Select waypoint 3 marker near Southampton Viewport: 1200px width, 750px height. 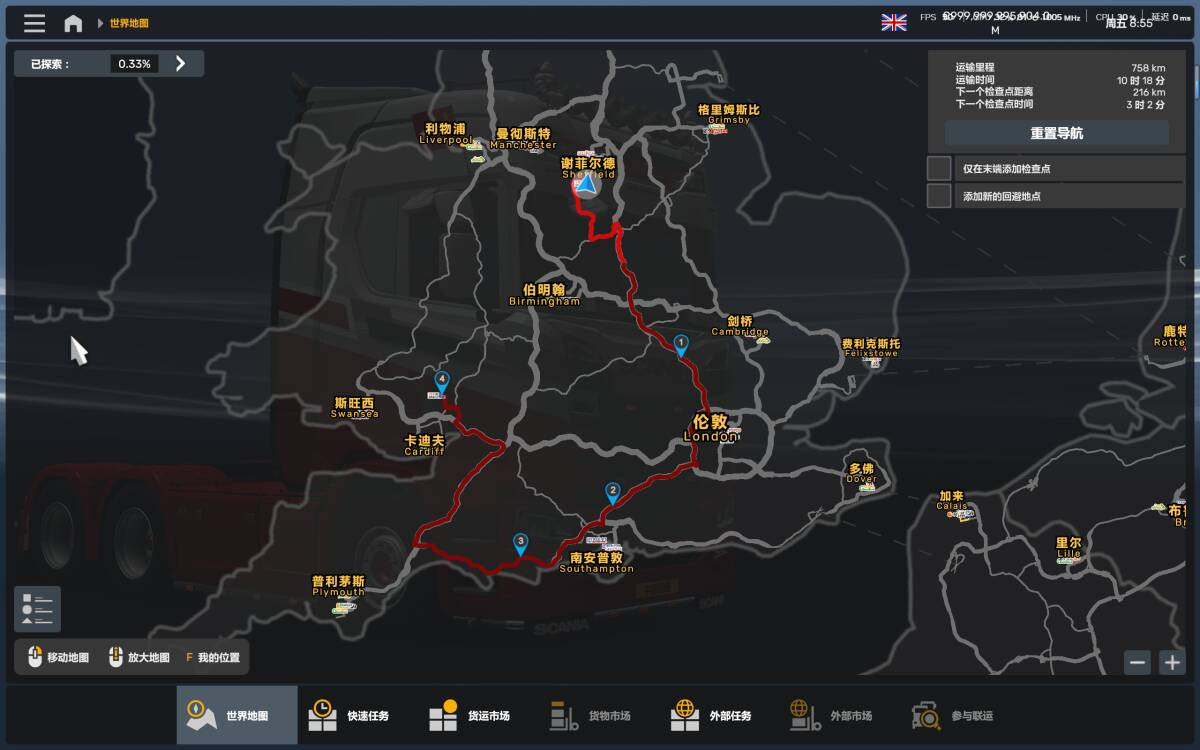coord(520,543)
